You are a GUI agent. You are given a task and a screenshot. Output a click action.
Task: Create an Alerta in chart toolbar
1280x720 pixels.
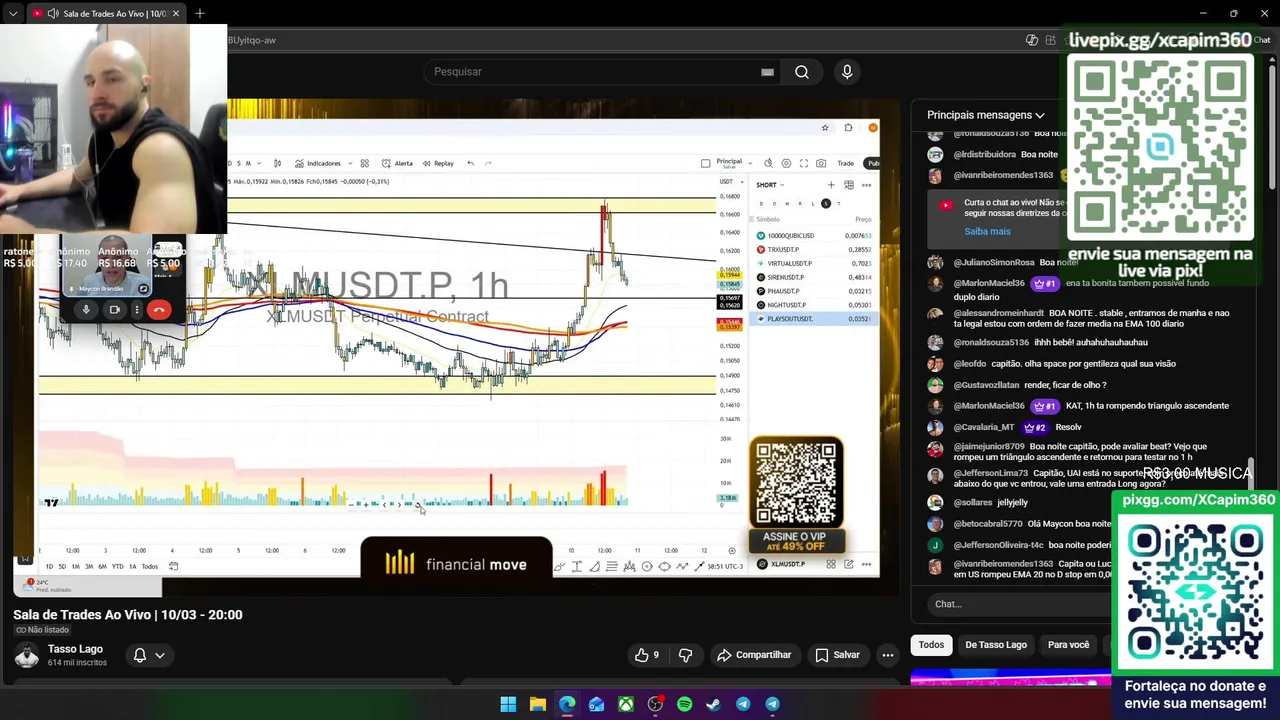397,163
